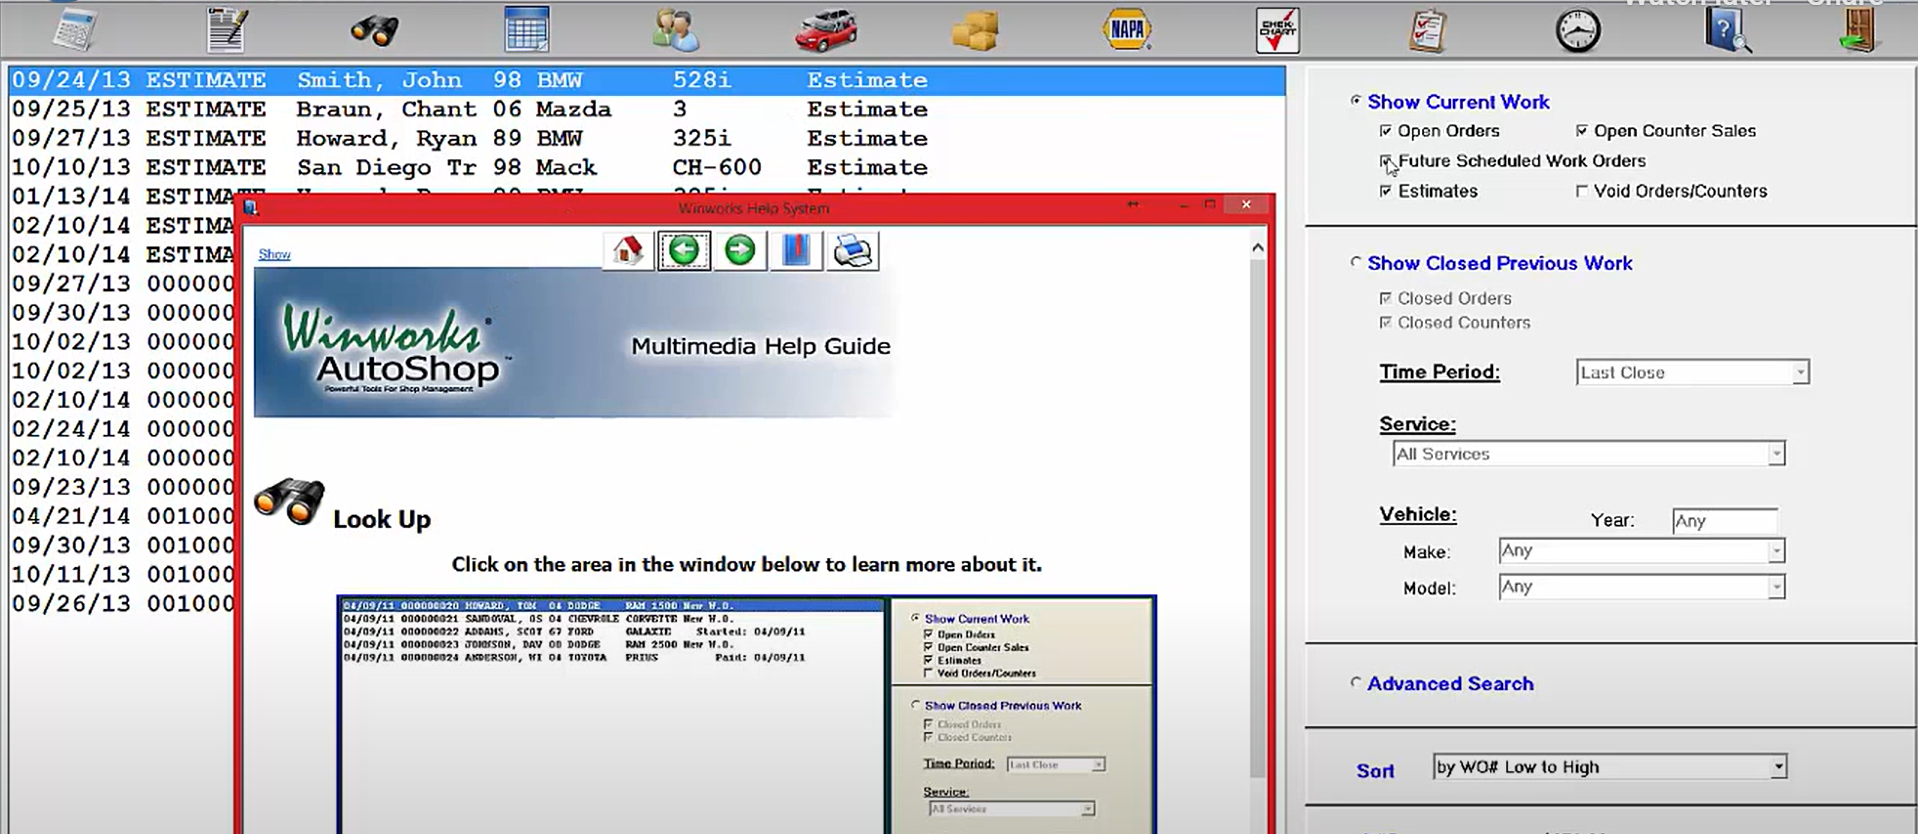Select the binoculars Look Up toolbar icon
The height and width of the screenshot is (834, 1918).
tap(375, 30)
